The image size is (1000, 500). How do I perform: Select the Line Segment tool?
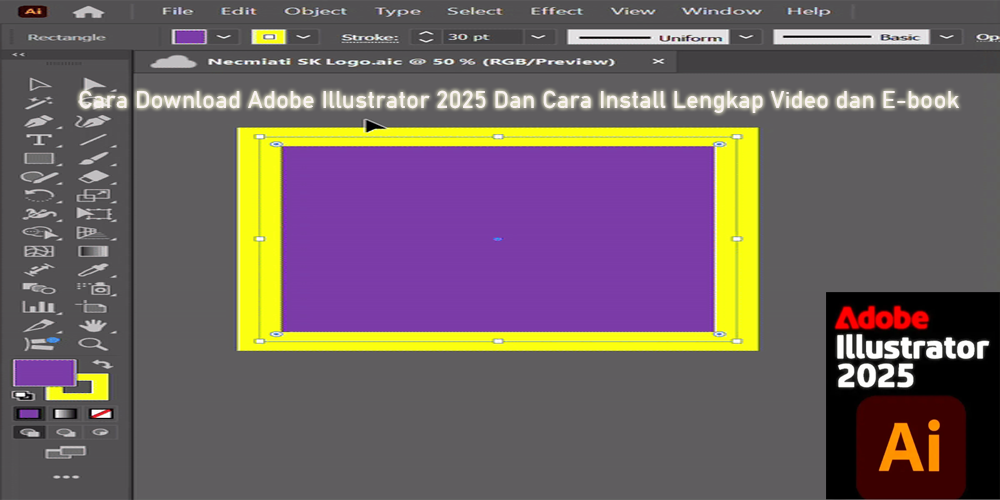[x=93, y=140]
